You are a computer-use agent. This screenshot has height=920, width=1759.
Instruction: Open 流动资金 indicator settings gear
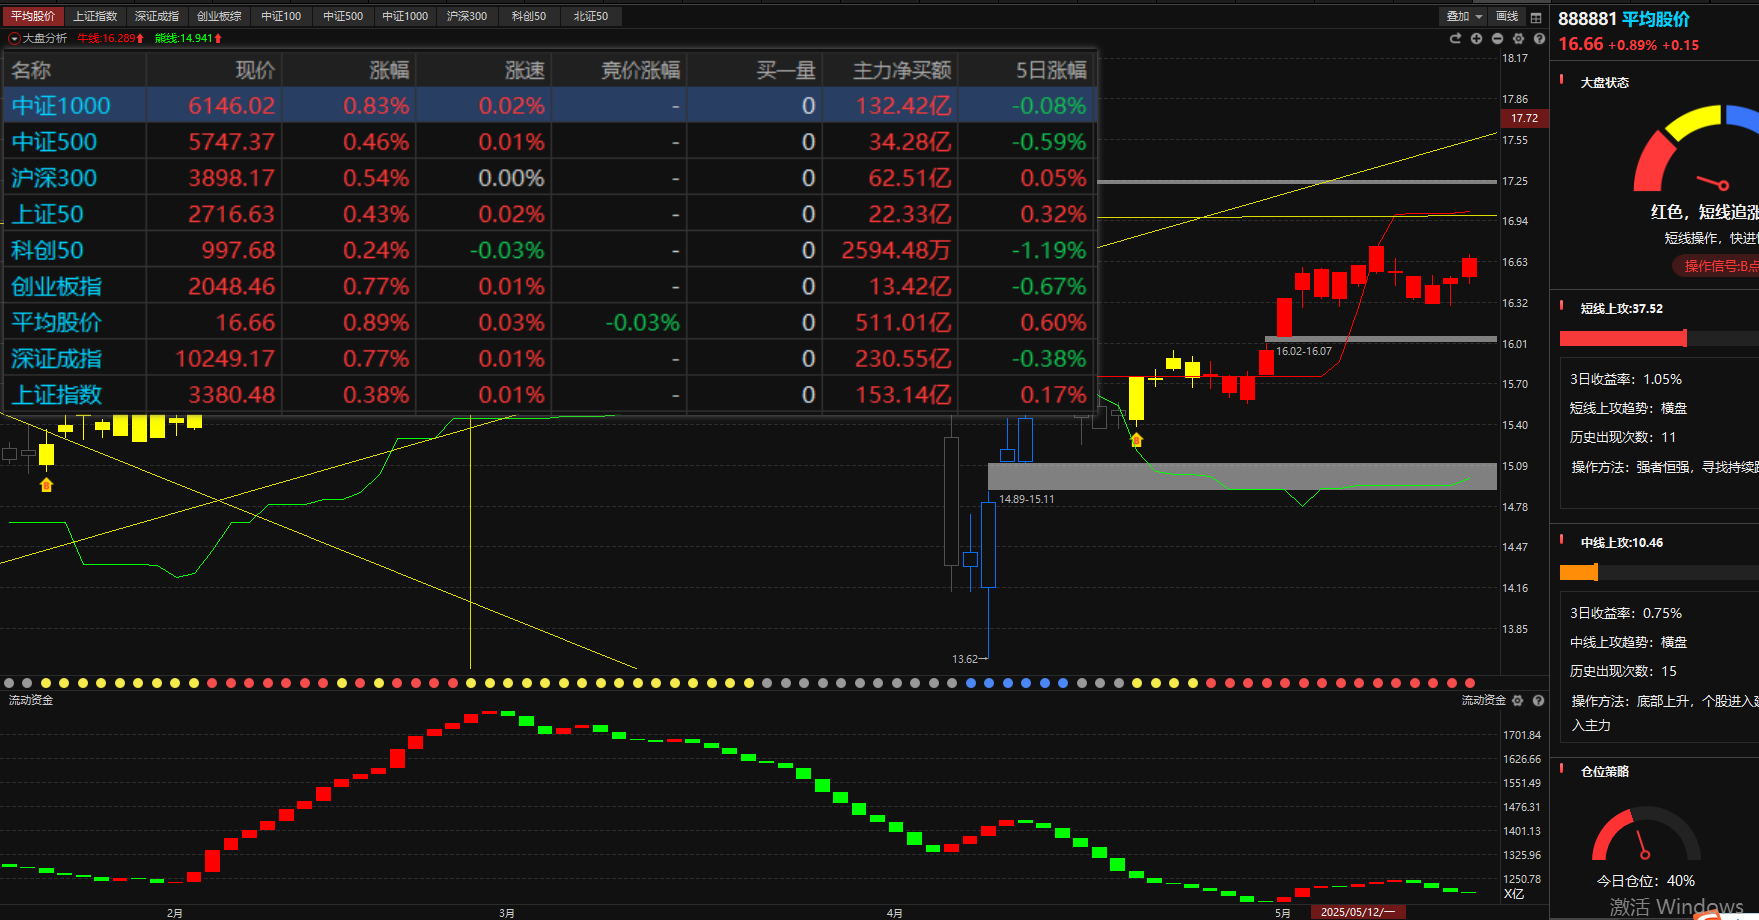[1517, 701]
